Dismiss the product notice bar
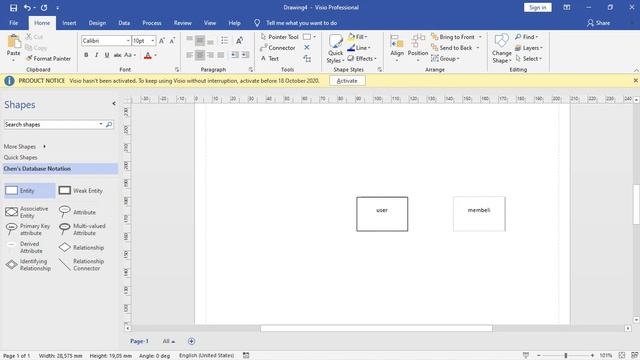 point(636,81)
